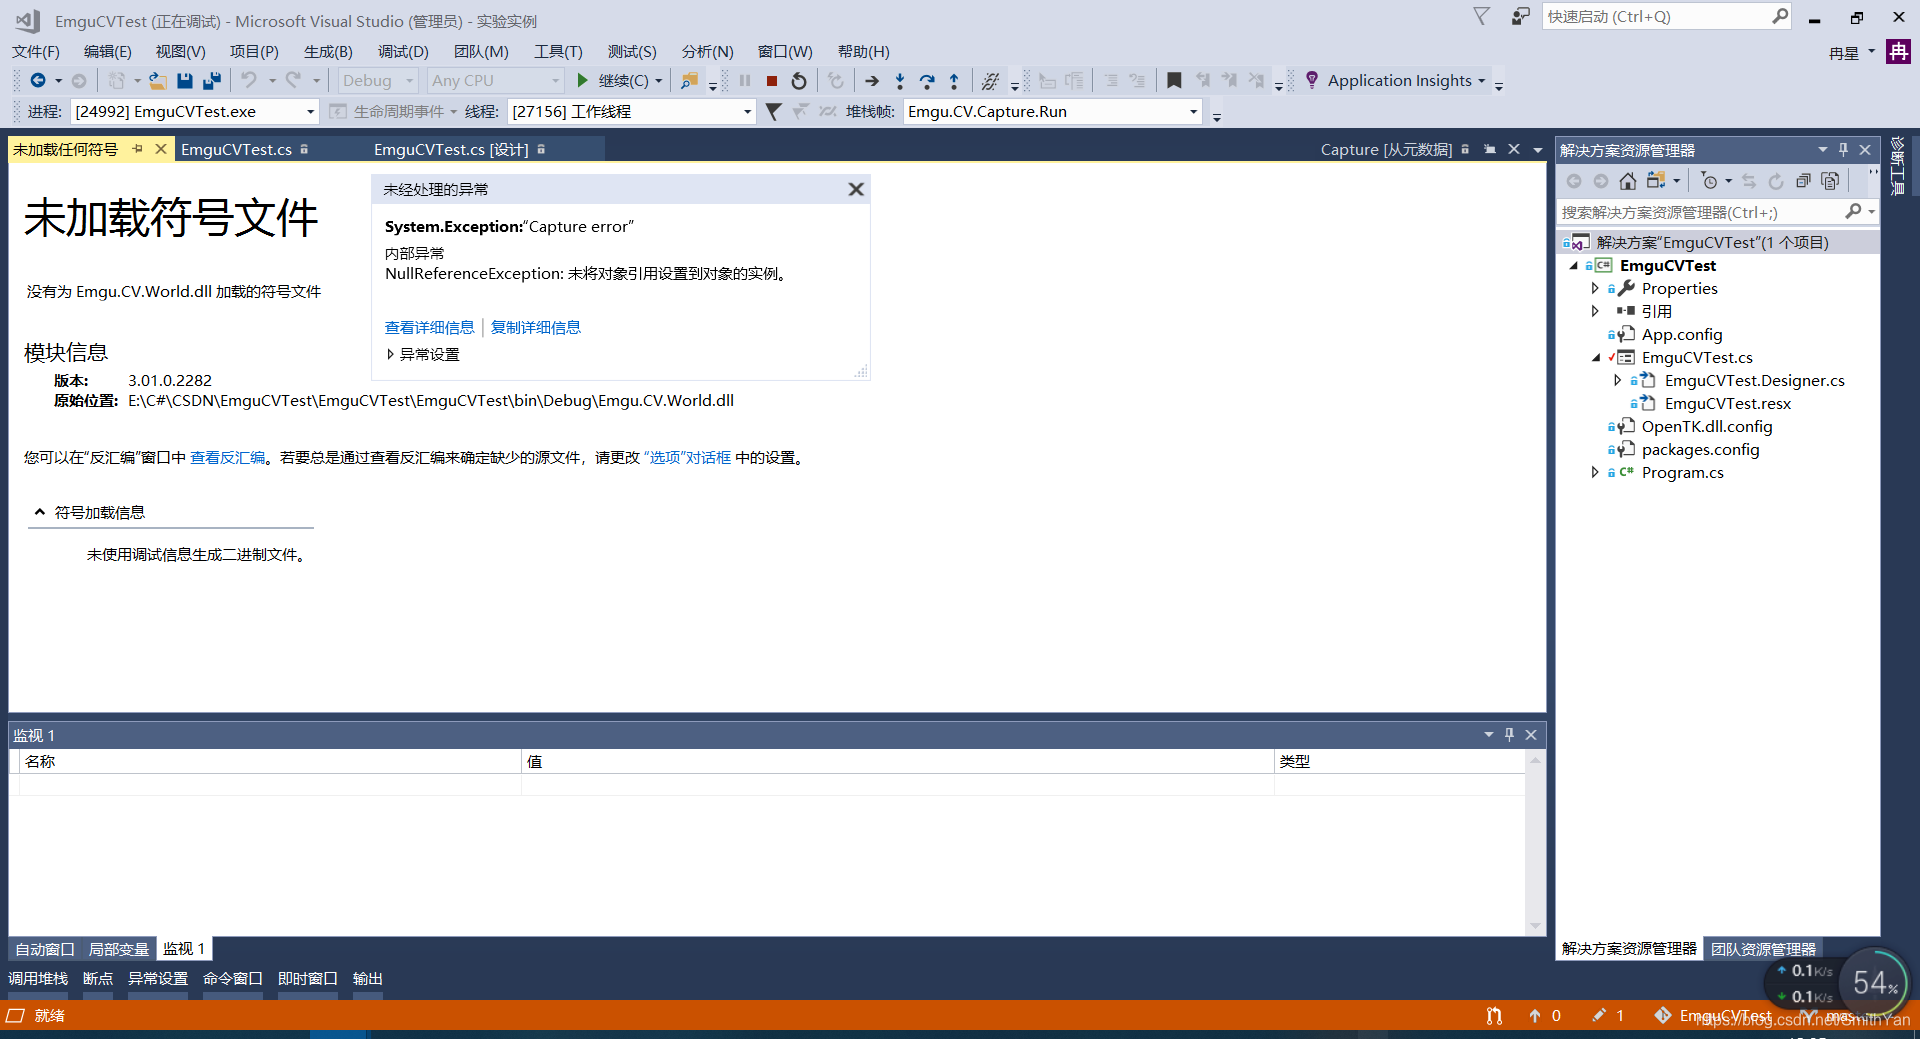Click the 查看详细信息 link
This screenshot has height=1039, width=1920.
coord(429,327)
